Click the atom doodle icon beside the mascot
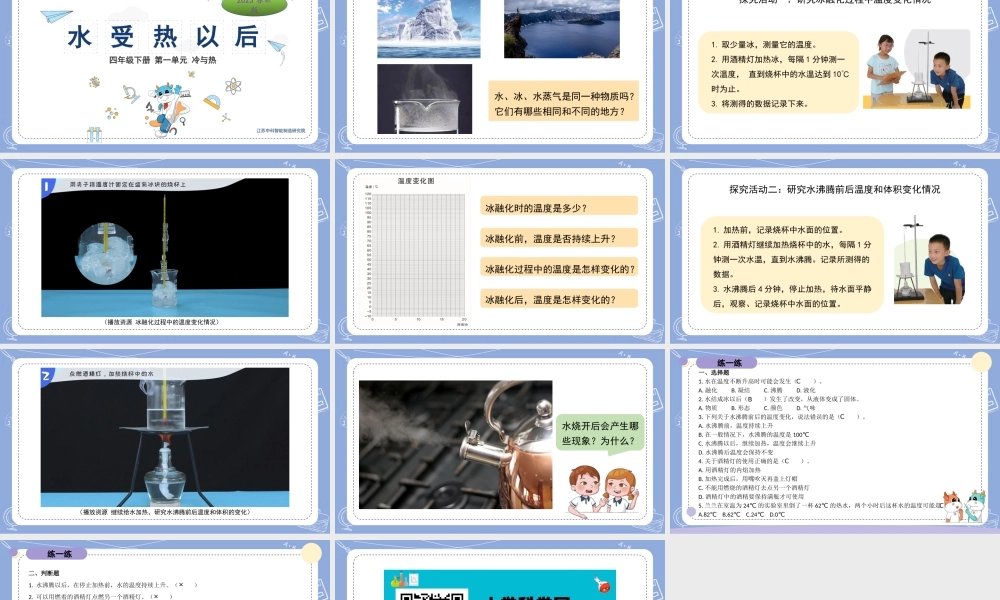 pos(231,88)
